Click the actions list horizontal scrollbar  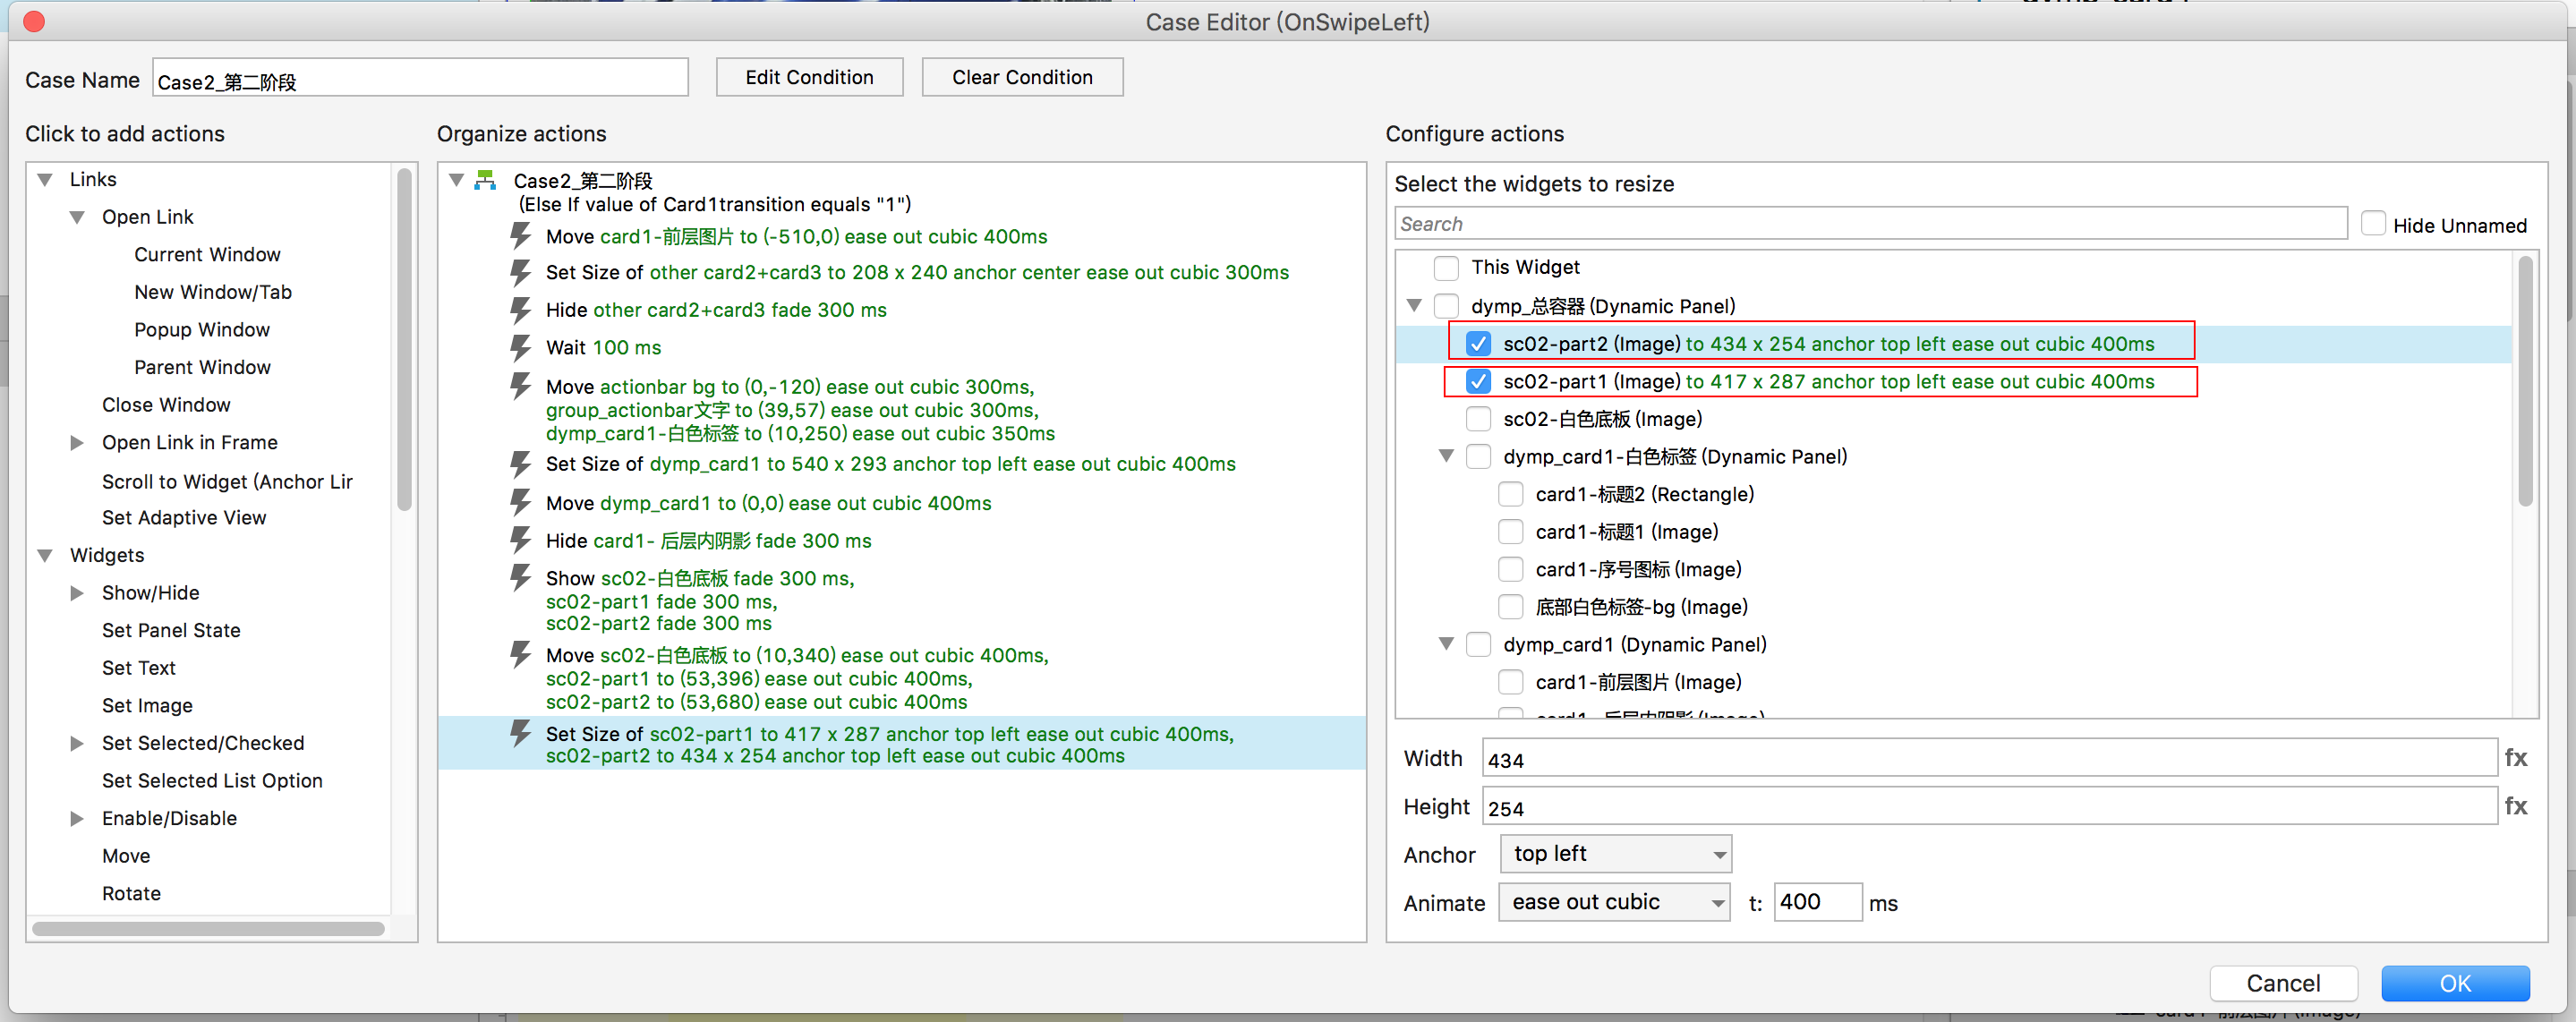point(208,929)
